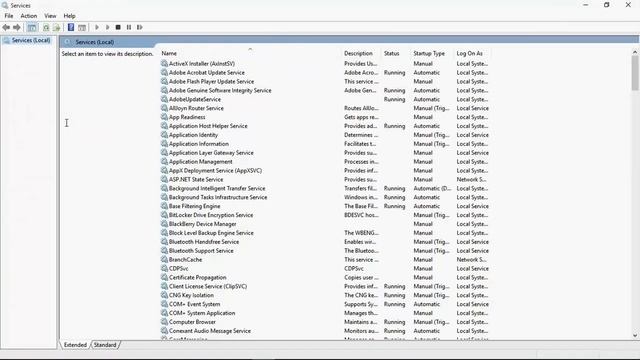Click the gear icon beside COM+ Event System
This screenshot has height=360, width=640.
(x=164, y=304)
